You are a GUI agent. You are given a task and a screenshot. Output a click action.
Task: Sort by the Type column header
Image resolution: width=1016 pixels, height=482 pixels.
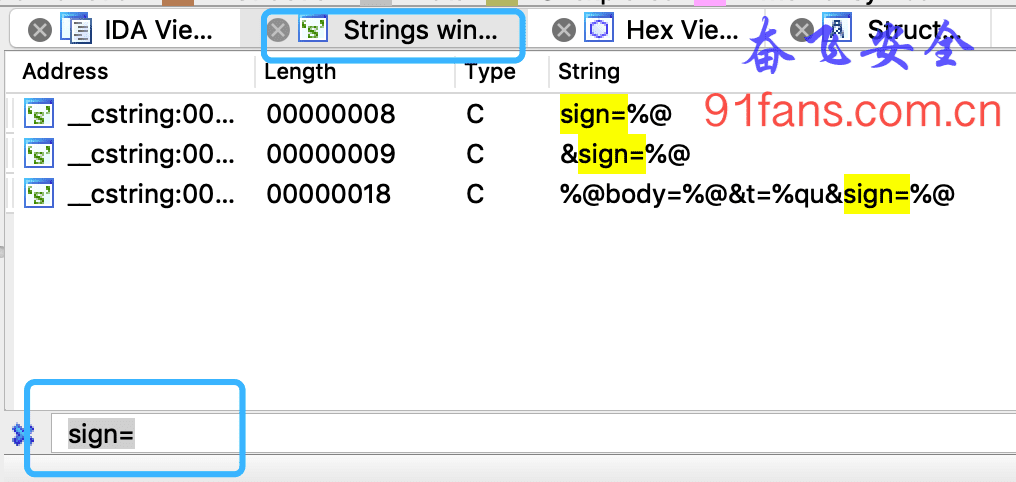[x=491, y=71]
